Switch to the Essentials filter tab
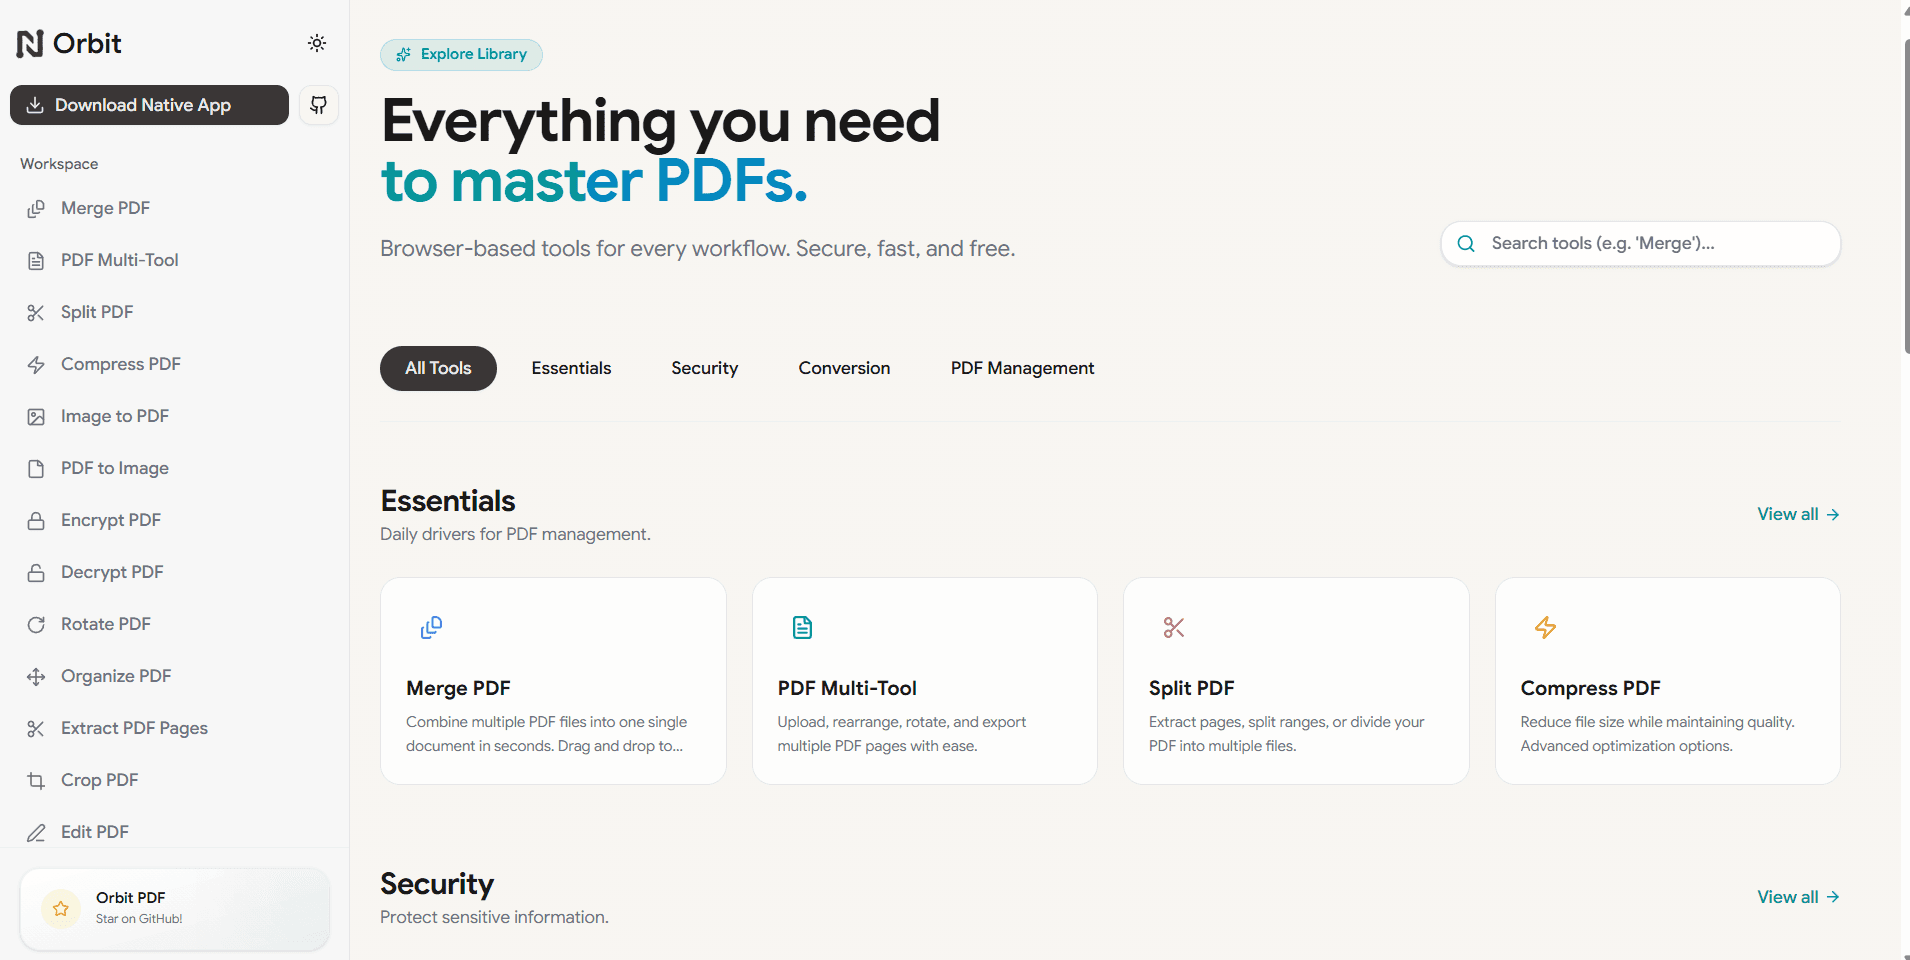The image size is (1910, 960). [x=571, y=368]
